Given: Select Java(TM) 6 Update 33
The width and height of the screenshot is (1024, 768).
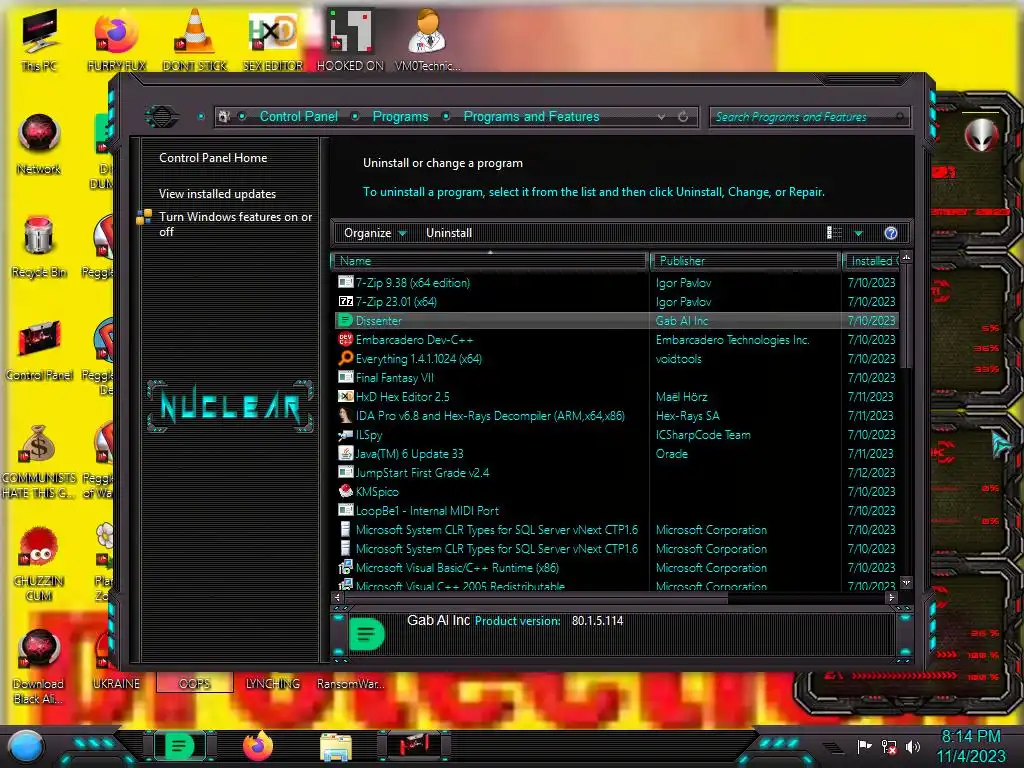Looking at the screenshot, I should (x=616, y=453).
